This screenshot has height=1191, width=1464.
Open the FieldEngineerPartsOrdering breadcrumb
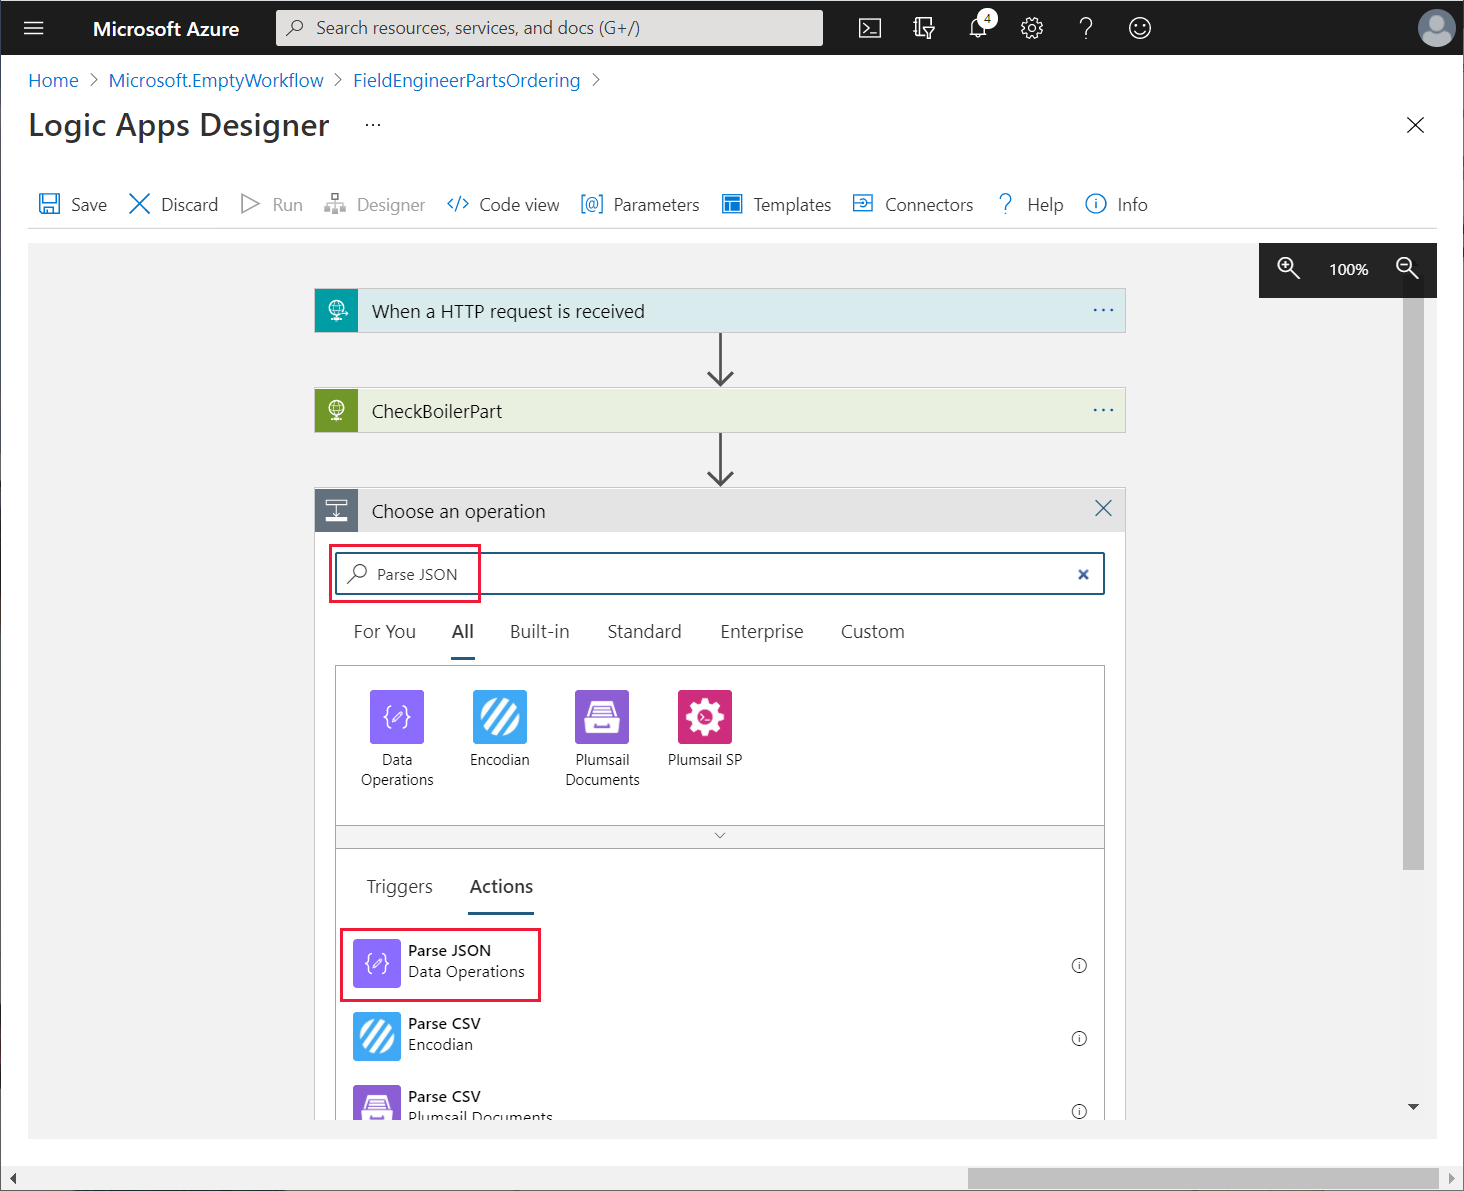[x=467, y=80]
